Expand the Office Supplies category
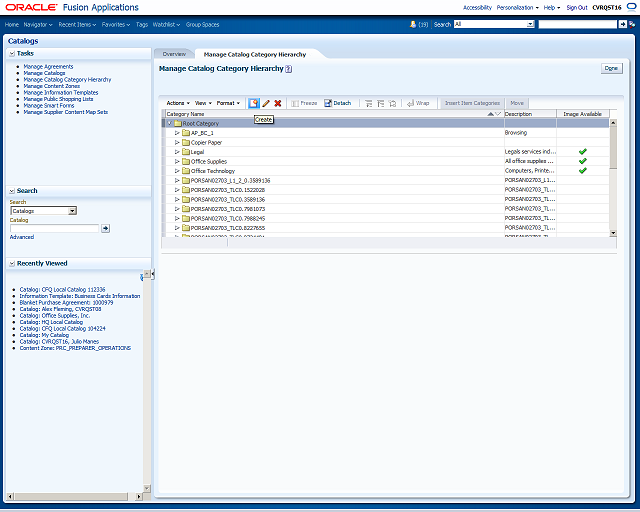Screen dimensions: 640x512 (x=177, y=162)
